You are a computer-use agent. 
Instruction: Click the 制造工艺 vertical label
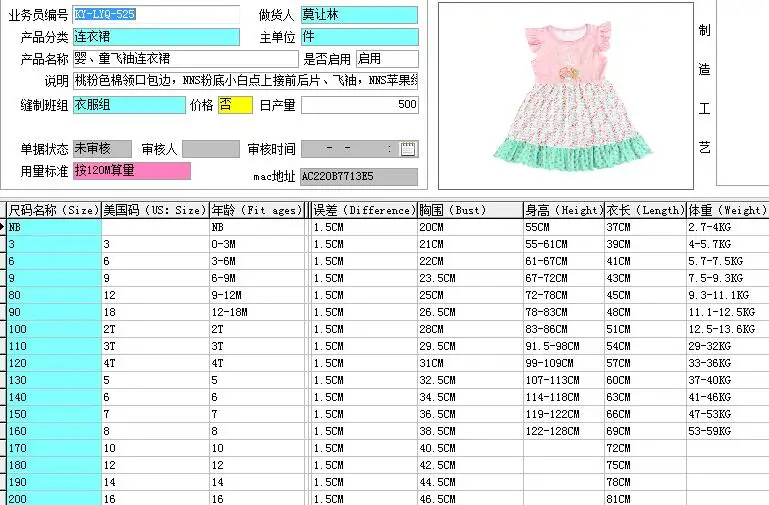(705, 89)
